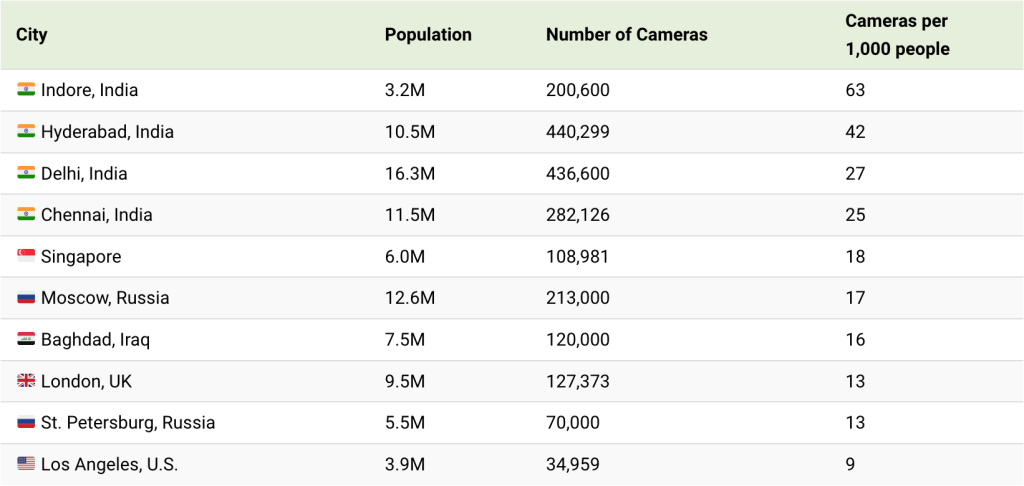This screenshot has width=1024, height=486.
Task: Click Moscow's 12.6M population value
Action: (409, 298)
